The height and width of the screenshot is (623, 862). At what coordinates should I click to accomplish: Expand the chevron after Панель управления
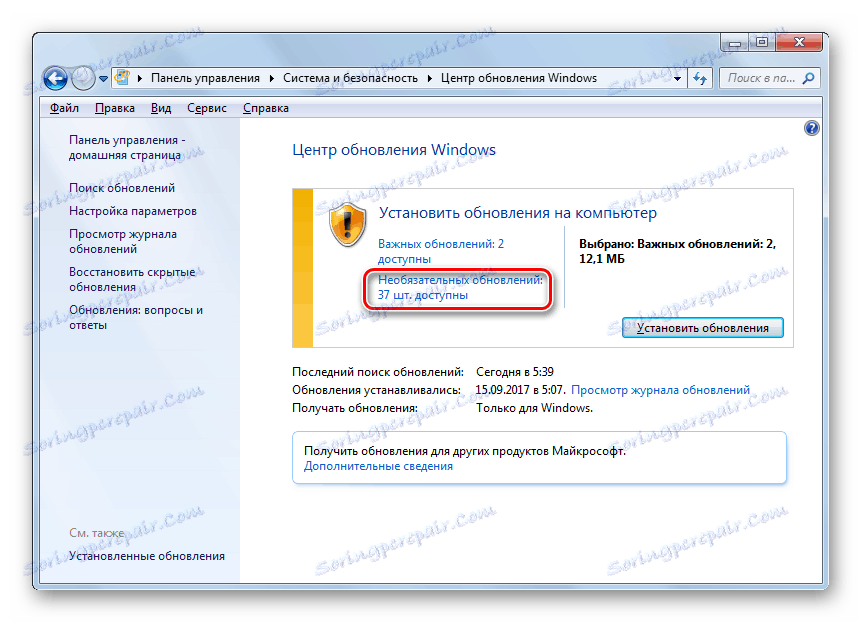click(272, 78)
